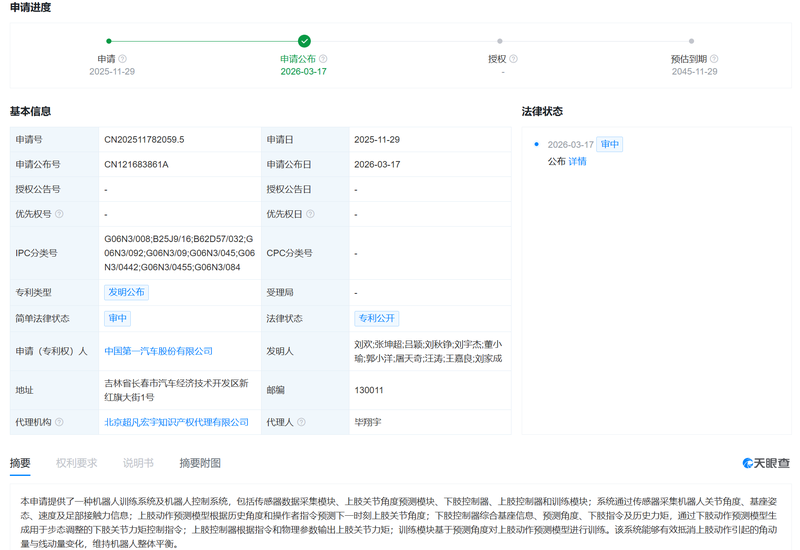Click the help icon beside 优先权号
Screen dimensions: 800x550
point(59,214)
